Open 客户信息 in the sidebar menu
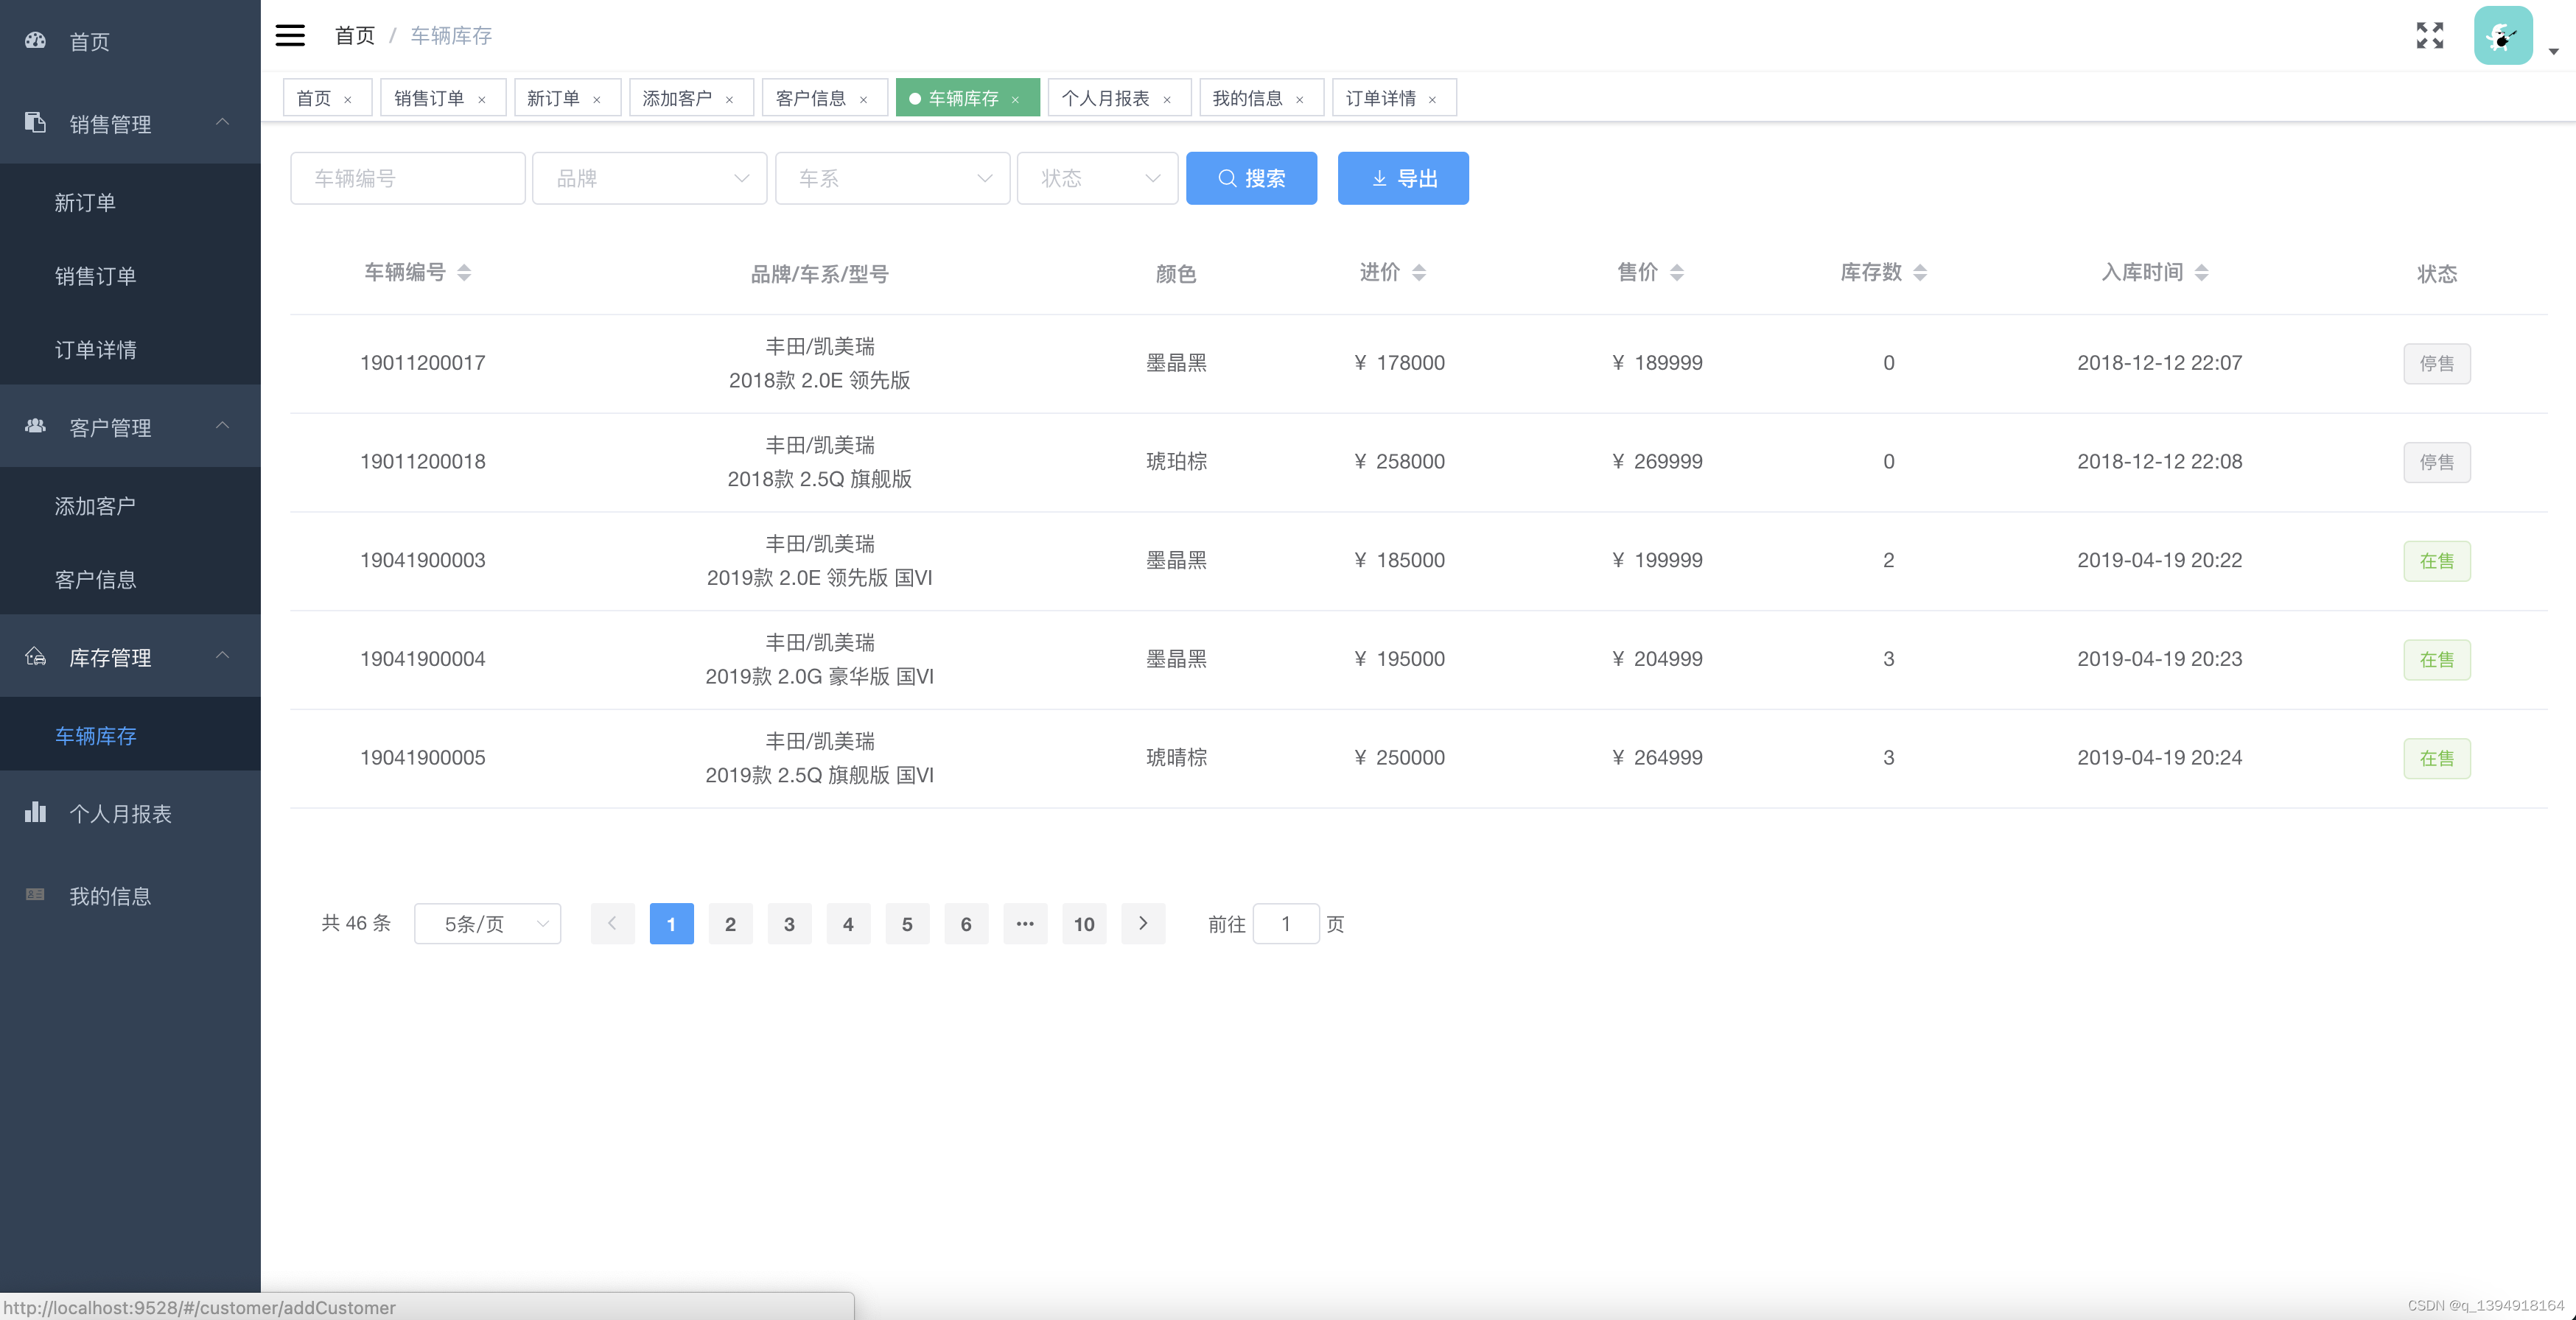The image size is (2576, 1320). (130, 579)
